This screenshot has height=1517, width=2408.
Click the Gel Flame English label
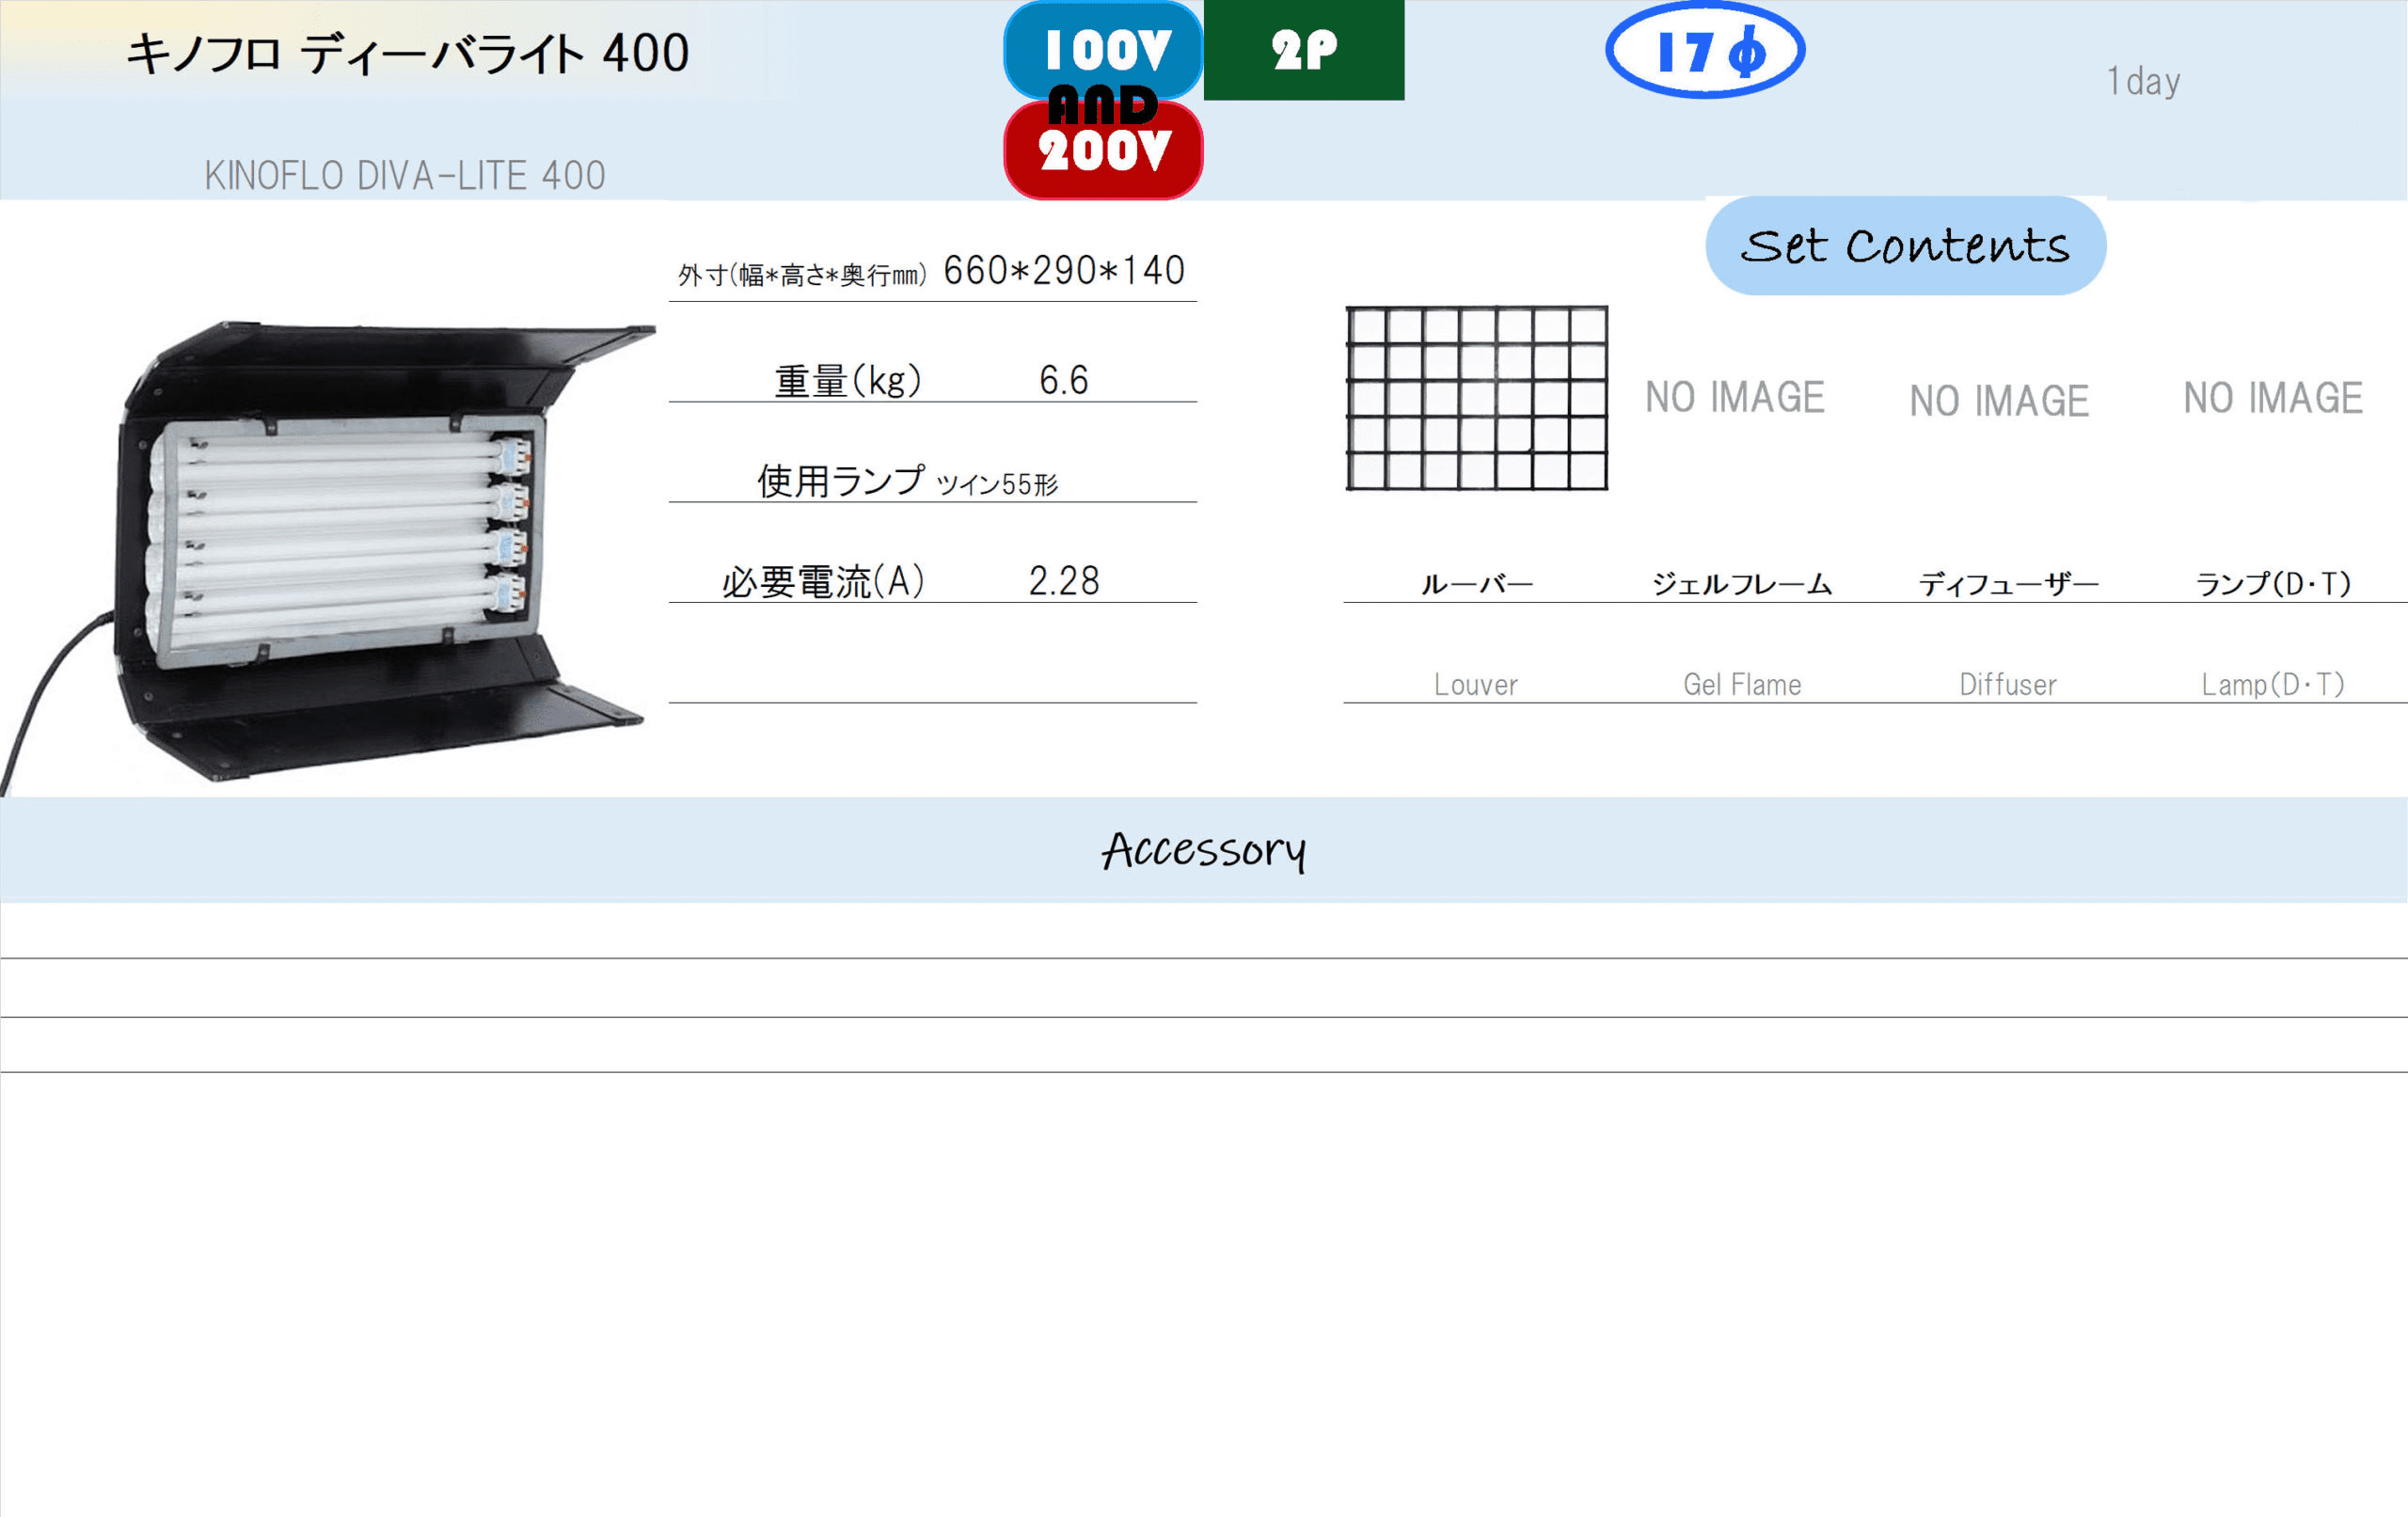[x=1742, y=685]
